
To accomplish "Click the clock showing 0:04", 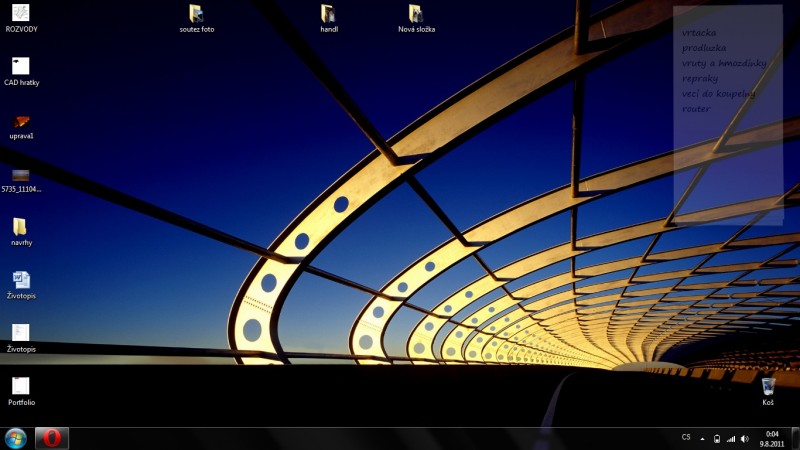I will point(771,438).
